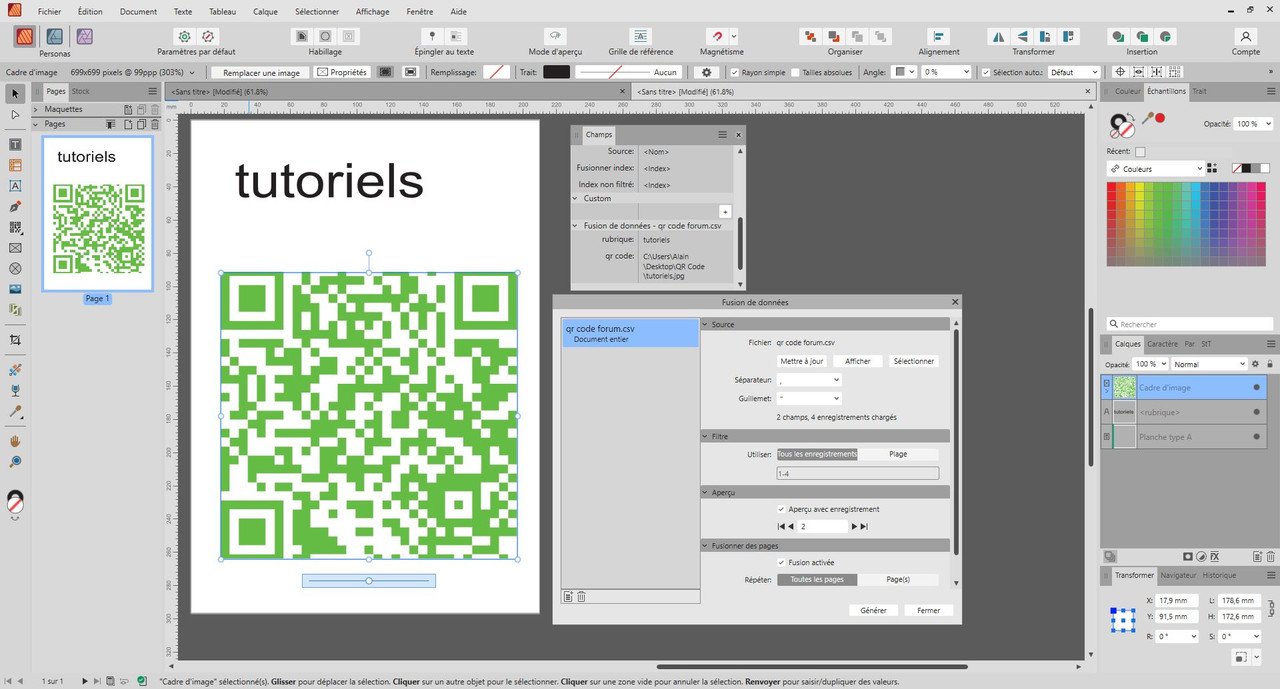
Task: Select the Move tool in the toolbox
Action: coord(15,94)
